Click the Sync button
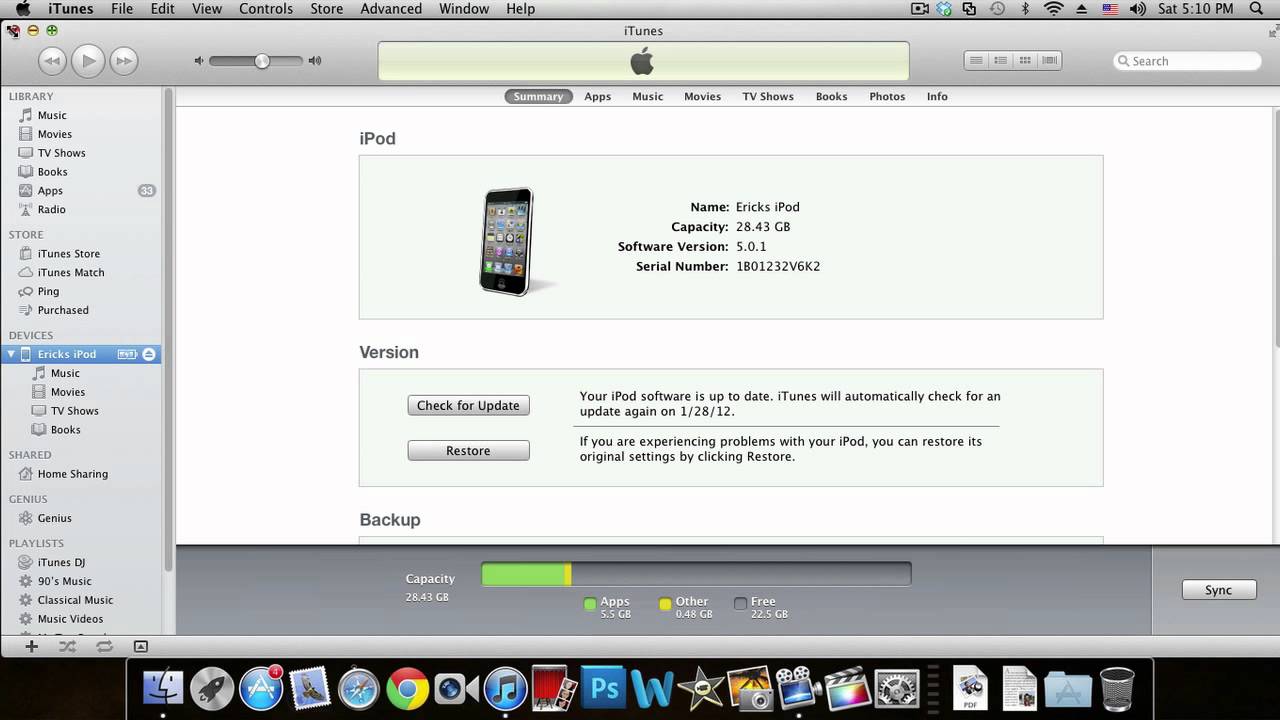The image size is (1280, 720). 1218,590
